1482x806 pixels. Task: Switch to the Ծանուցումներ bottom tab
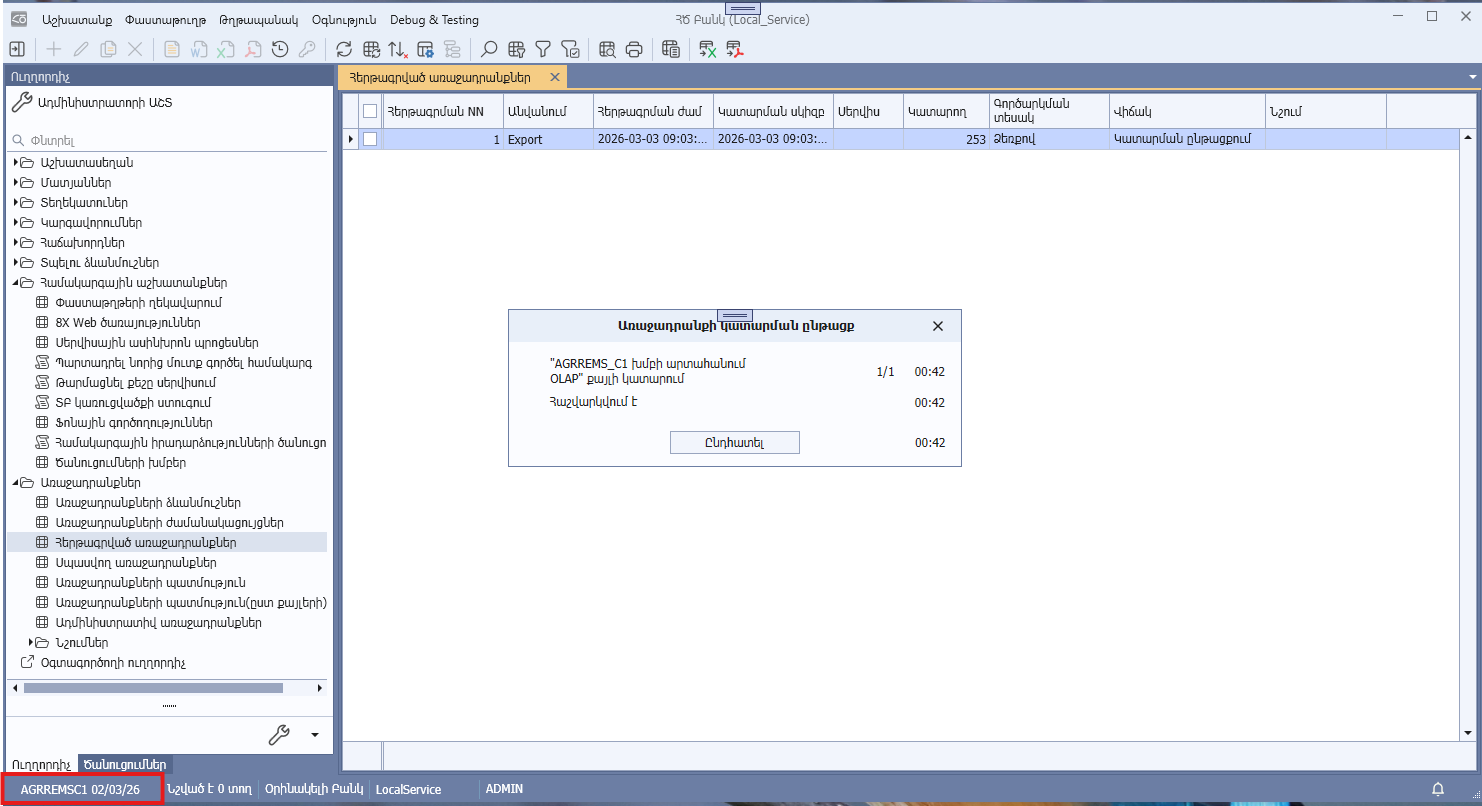[x=125, y=765]
